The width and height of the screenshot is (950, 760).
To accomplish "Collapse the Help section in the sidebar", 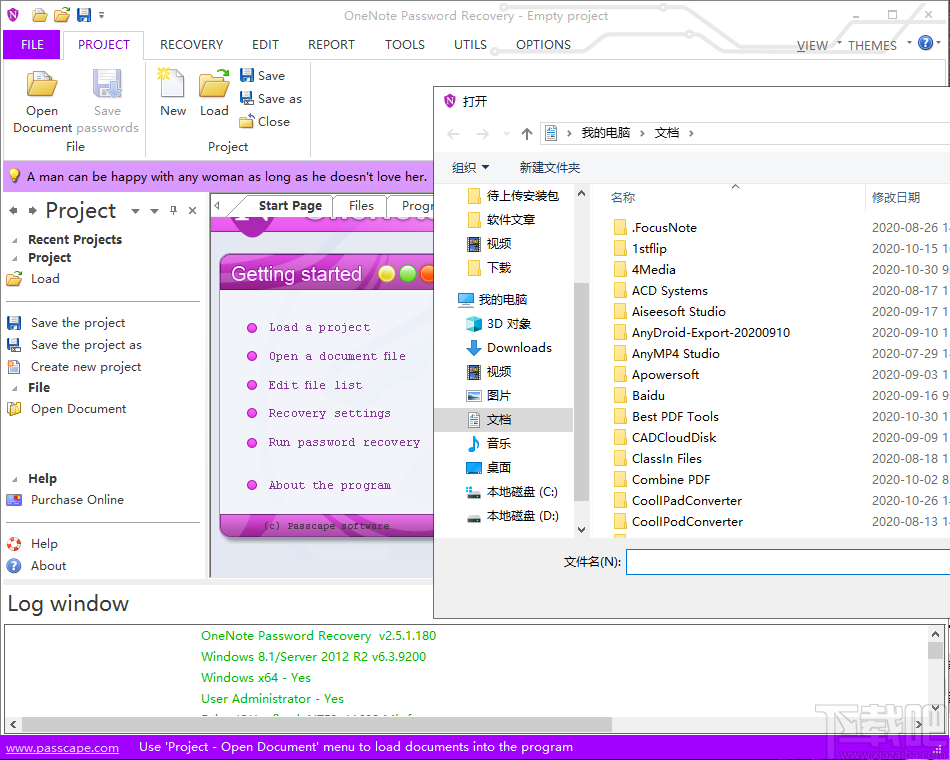I will coord(13,478).
